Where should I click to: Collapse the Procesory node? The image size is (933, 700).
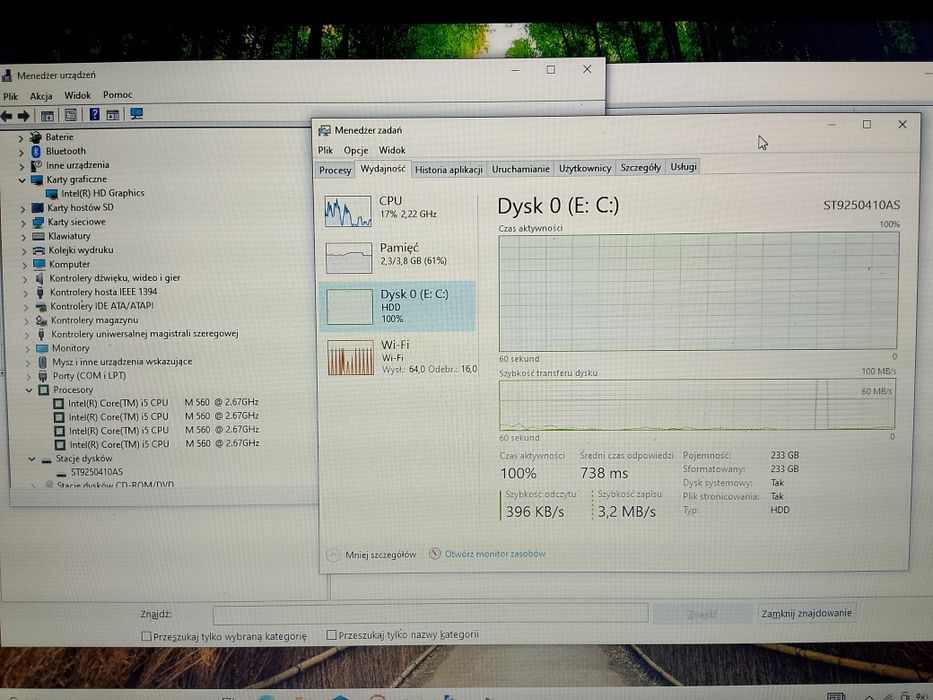(x=29, y=390)
